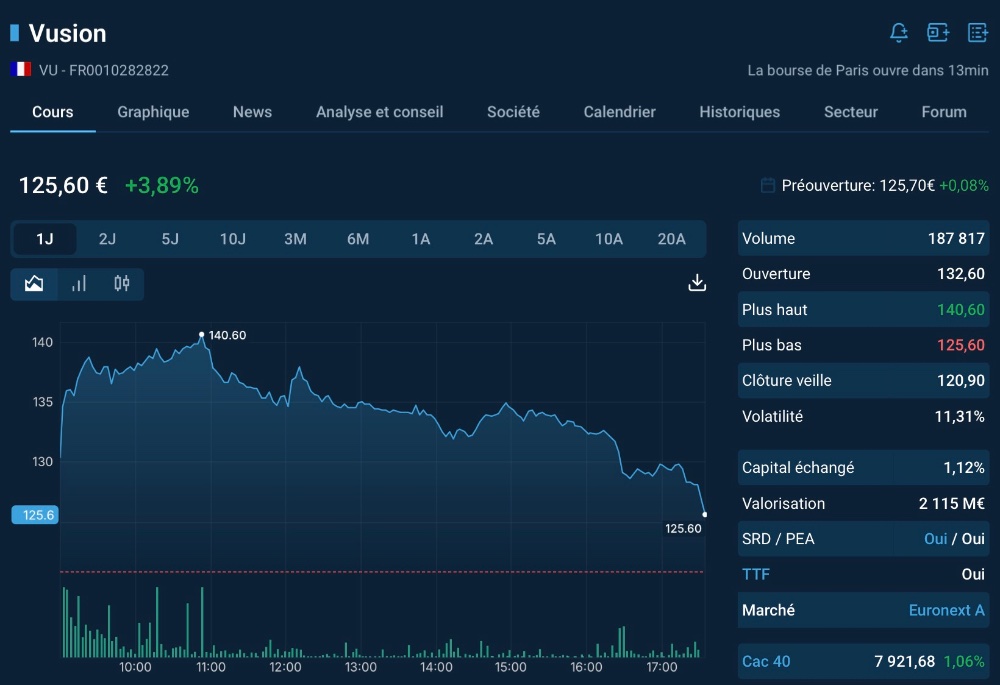Open the News tab
The image size is (1000, 685).
click(x=253, y=112)
